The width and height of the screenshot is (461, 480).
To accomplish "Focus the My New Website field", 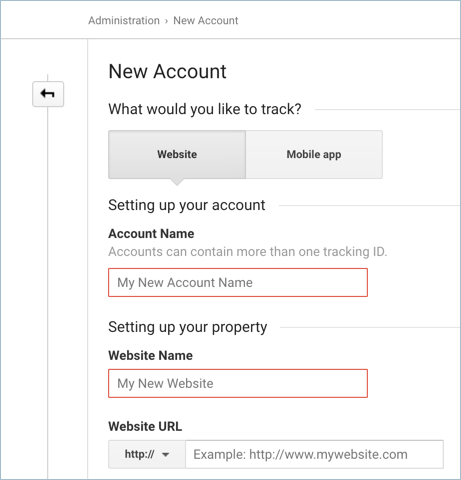I will coord(238,383).
